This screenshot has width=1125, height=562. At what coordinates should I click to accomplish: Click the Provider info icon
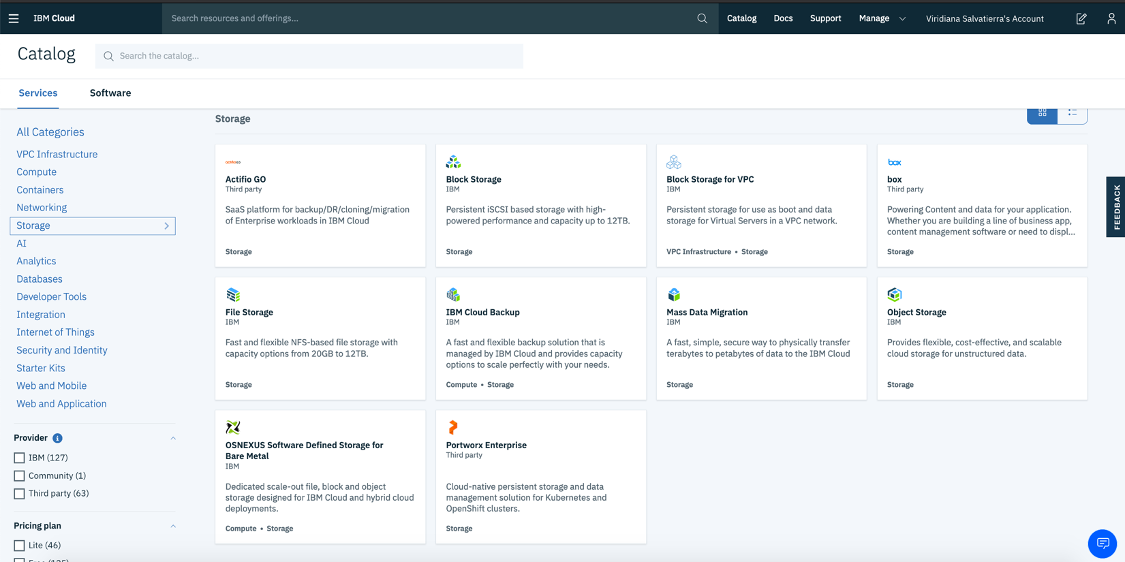pos(57,438)
